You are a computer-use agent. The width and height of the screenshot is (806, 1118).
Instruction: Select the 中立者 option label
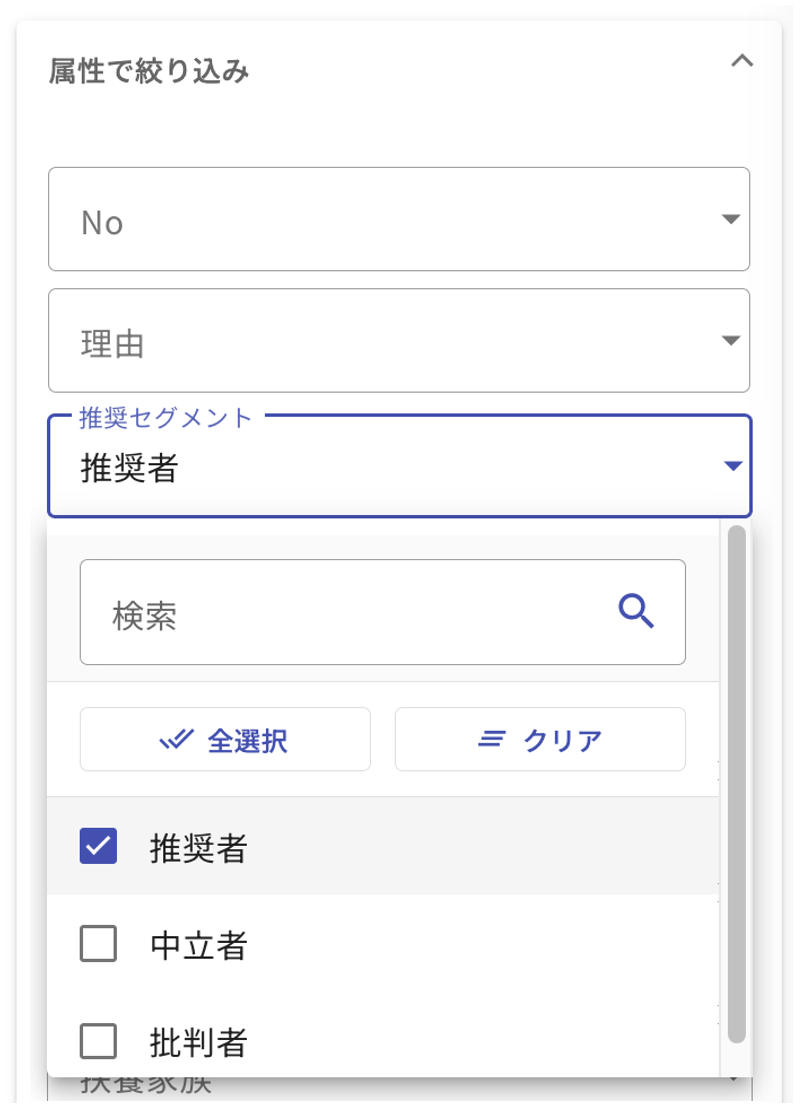(x=199, y=945)
